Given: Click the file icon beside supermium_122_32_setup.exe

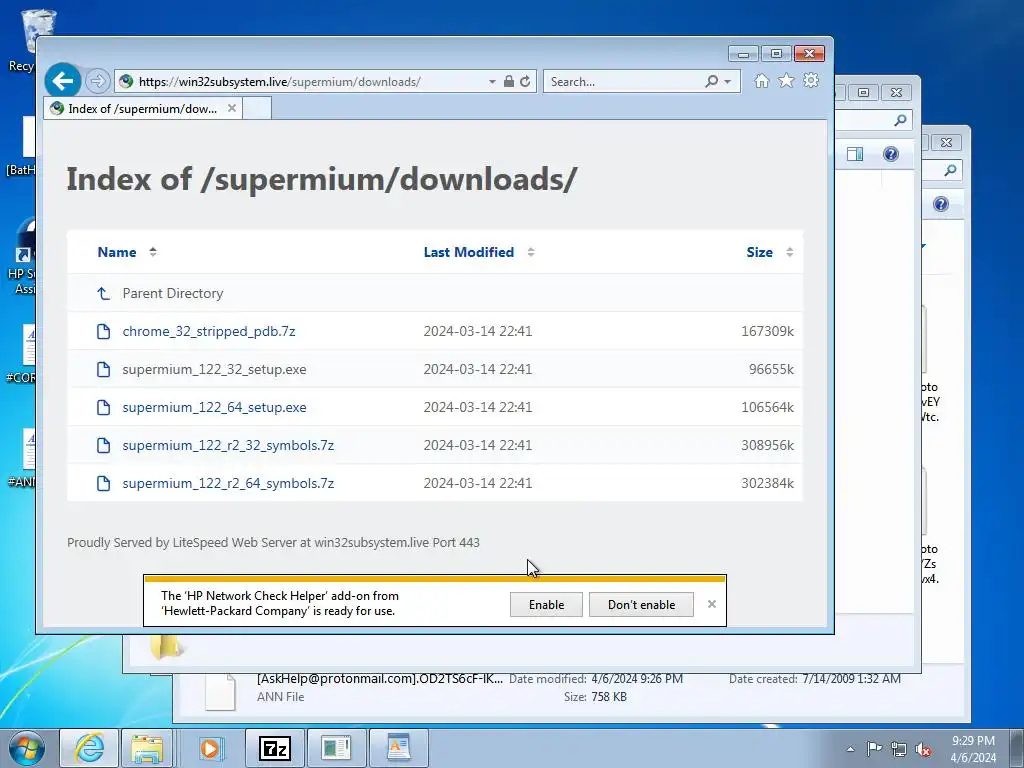Looking at the screenshot, I should coord(103,369).
